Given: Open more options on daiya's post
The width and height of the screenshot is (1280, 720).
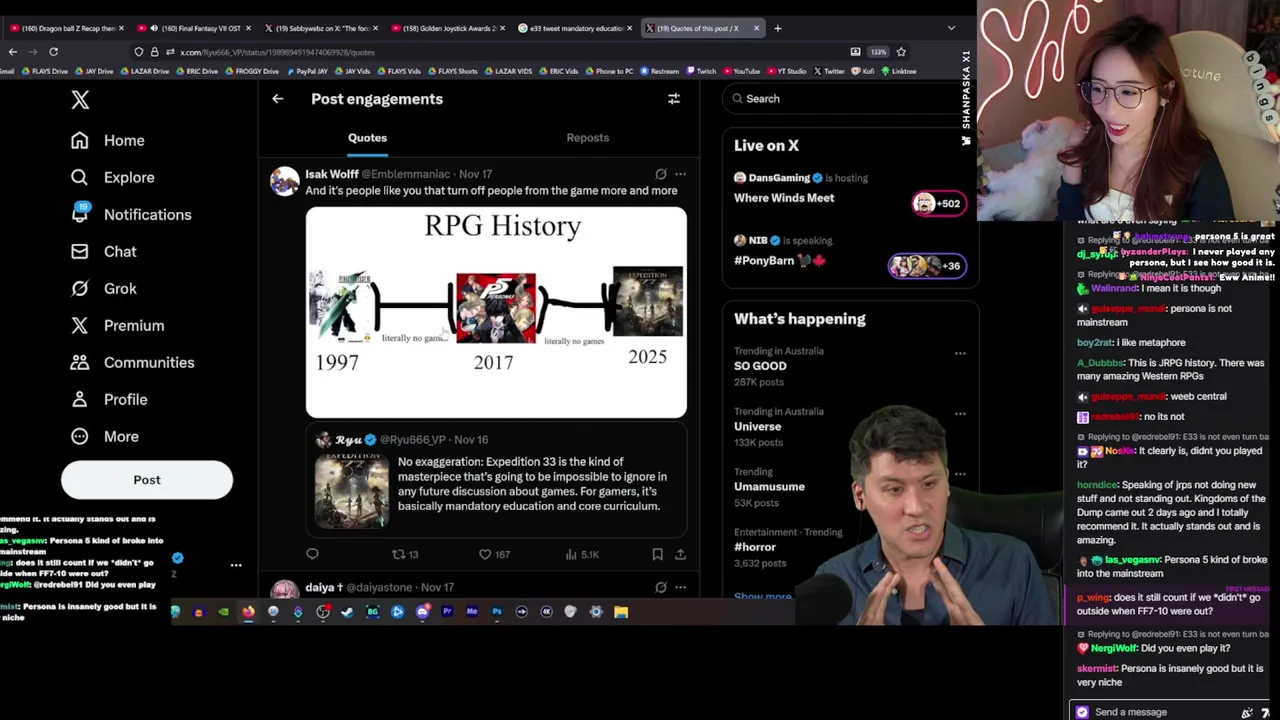Looking at the screenshot, I should click(680, 587).
